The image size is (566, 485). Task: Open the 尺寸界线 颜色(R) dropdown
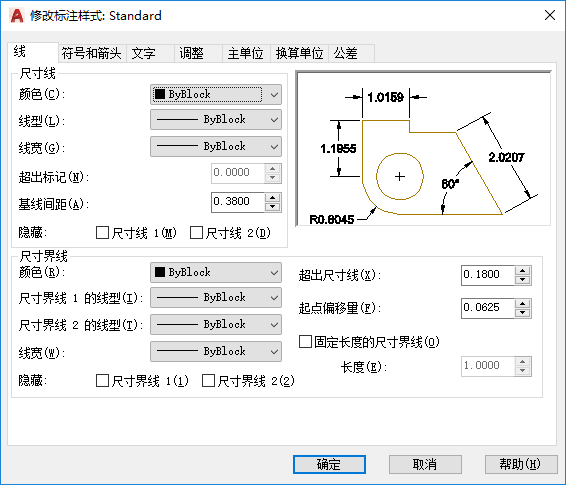(216, 272)
